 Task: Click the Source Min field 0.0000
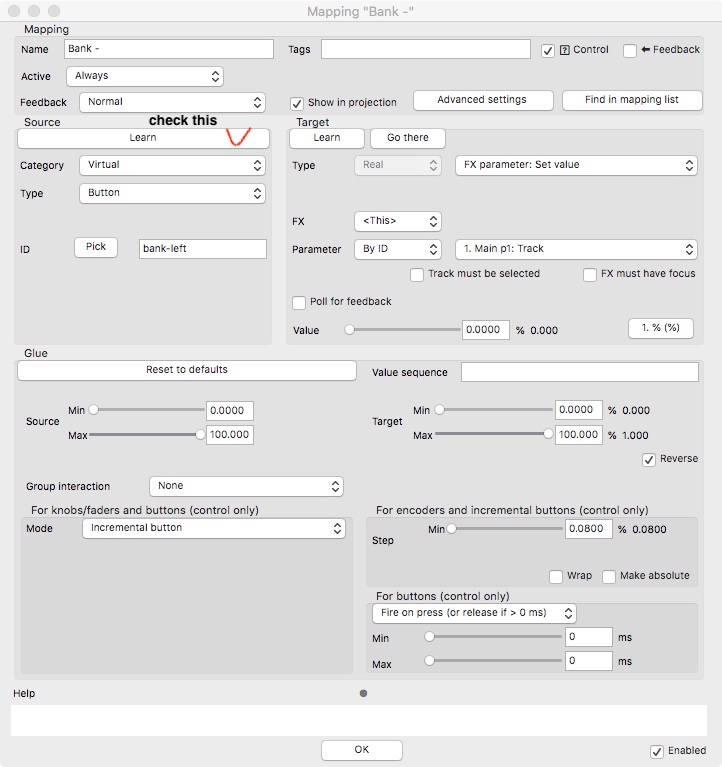pyautogui.click(x=230, y=411)
